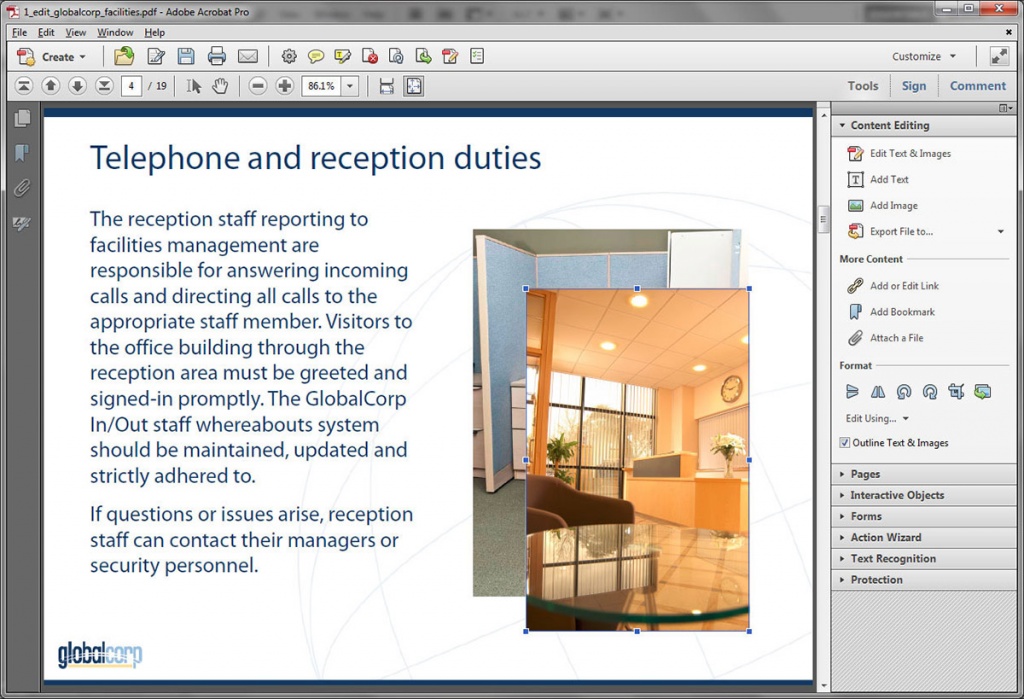Enter Read Mode via the expand icon
The height and width of the screenshot is (699, 1024).
999,56
